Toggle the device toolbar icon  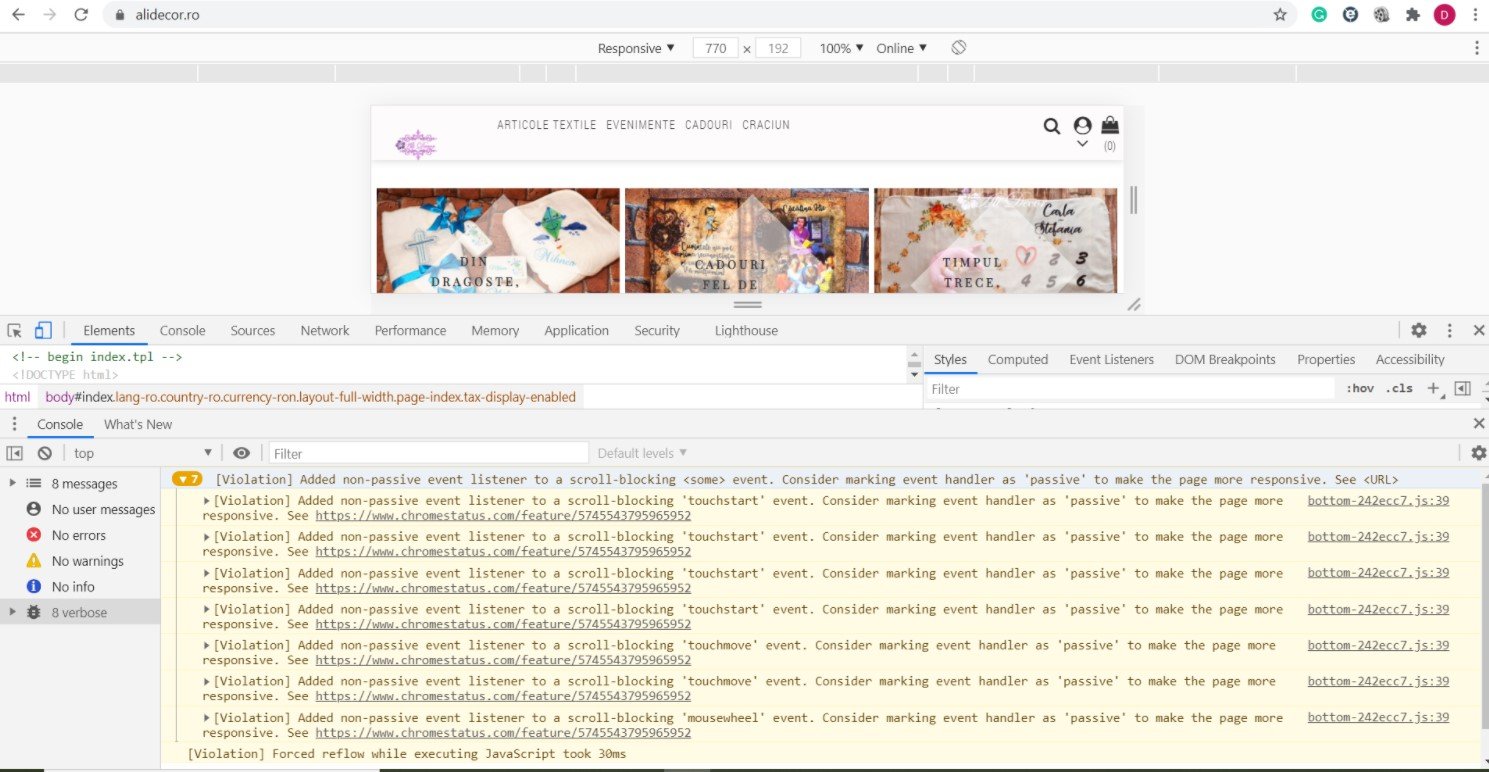[x=43, y=330]
